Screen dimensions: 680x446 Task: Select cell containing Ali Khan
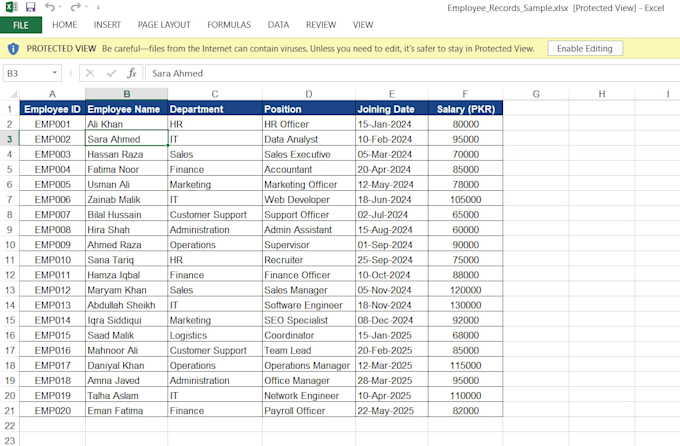click(x=127, y=124)
